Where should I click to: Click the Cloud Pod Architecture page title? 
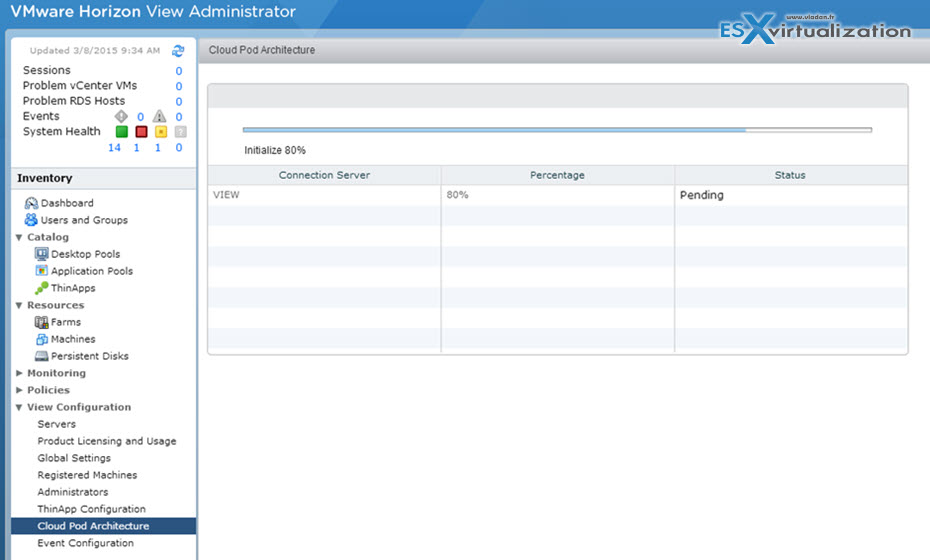(x=262, y=50)
